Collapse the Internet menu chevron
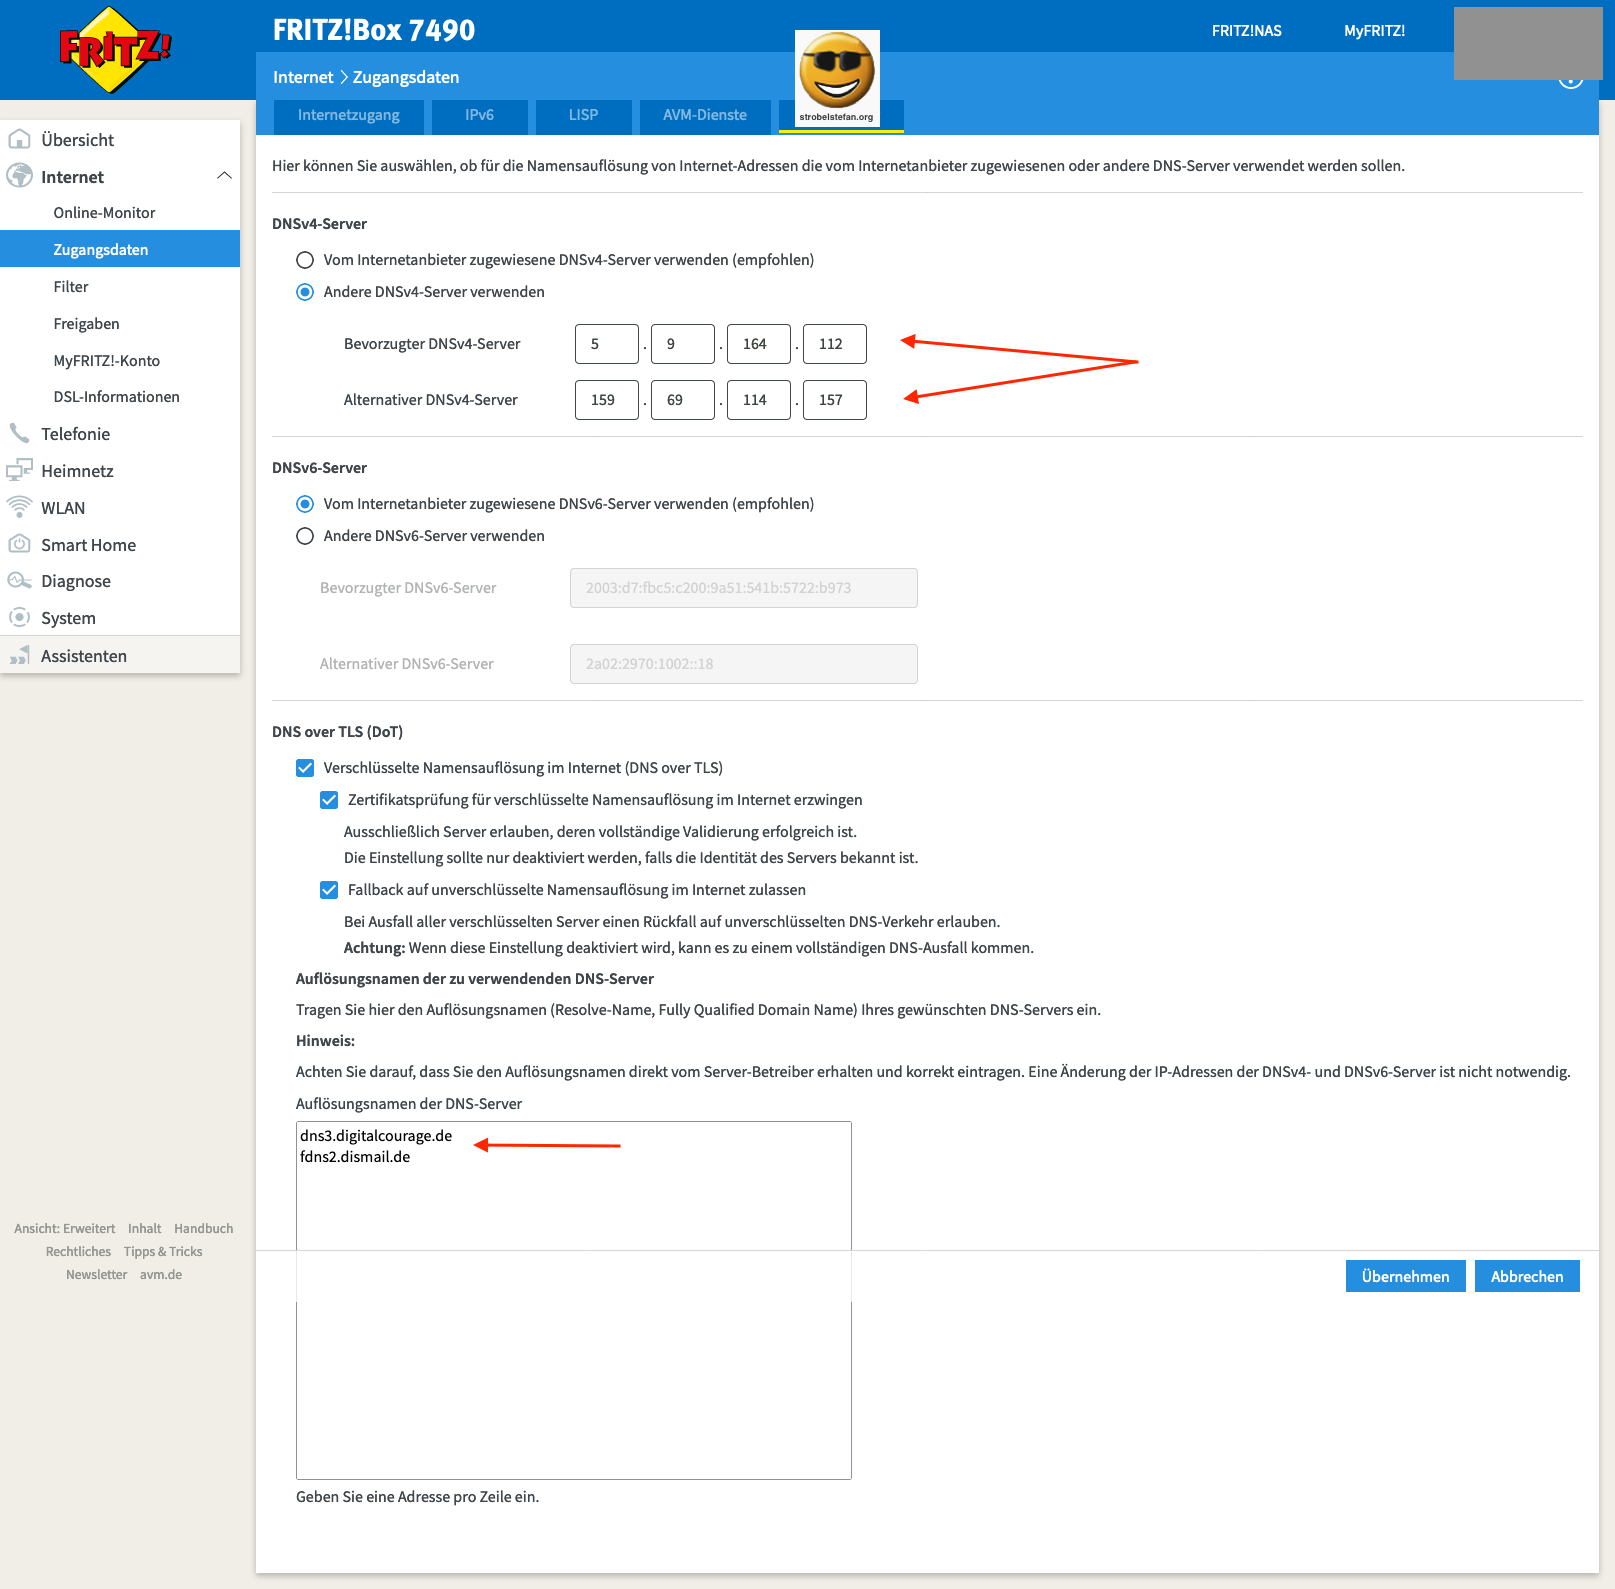 tap(224, 176)
